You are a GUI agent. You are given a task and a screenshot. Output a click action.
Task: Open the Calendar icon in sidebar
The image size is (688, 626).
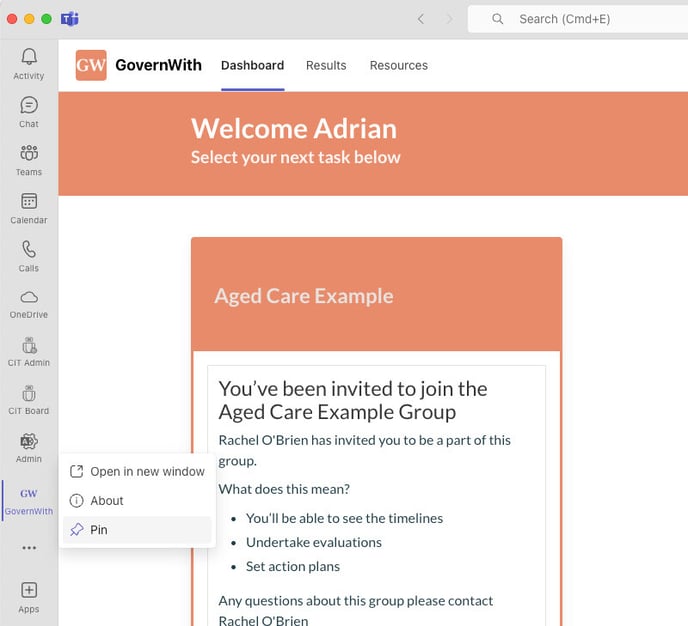[29, 201]
